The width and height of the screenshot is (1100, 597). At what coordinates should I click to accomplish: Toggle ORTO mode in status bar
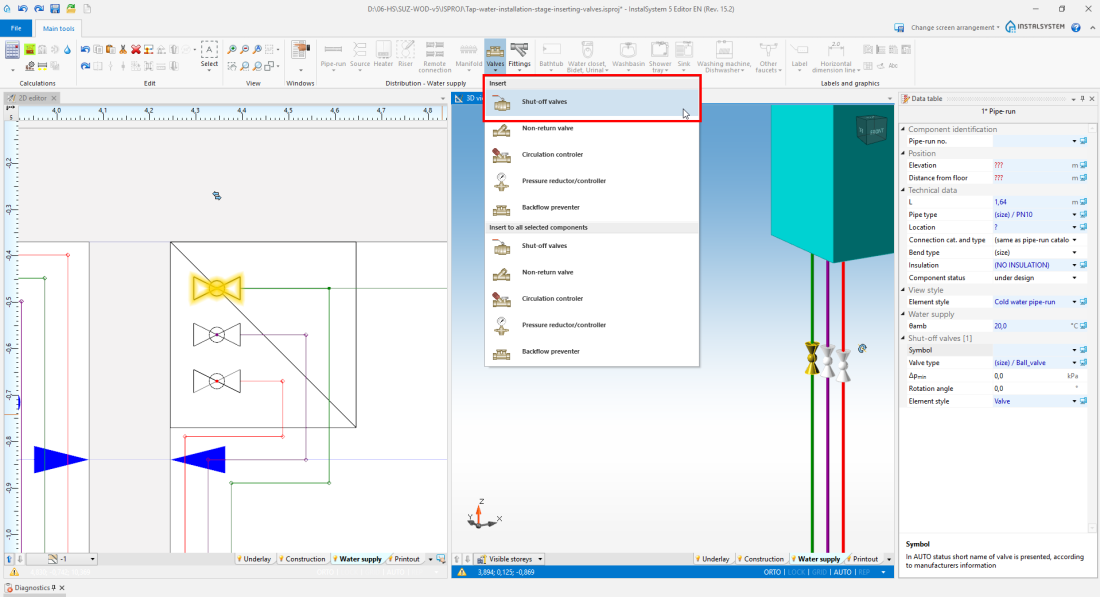[770, 572]
